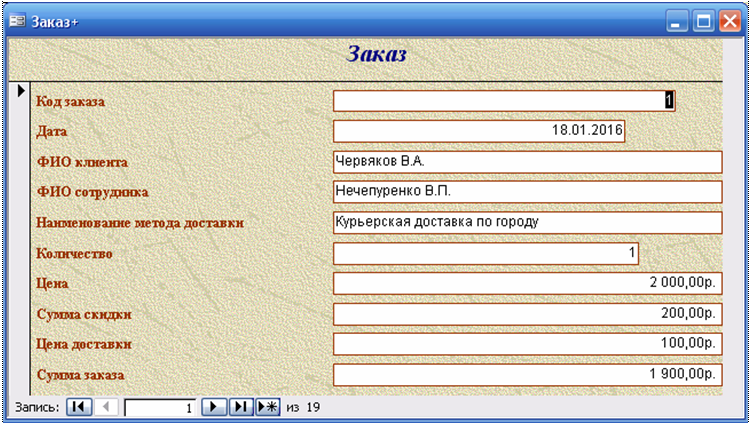The width and height of the screenshot is (749, 423).
Task: Click the Наименование метода доставки field
Action: (x=526, y=223)
